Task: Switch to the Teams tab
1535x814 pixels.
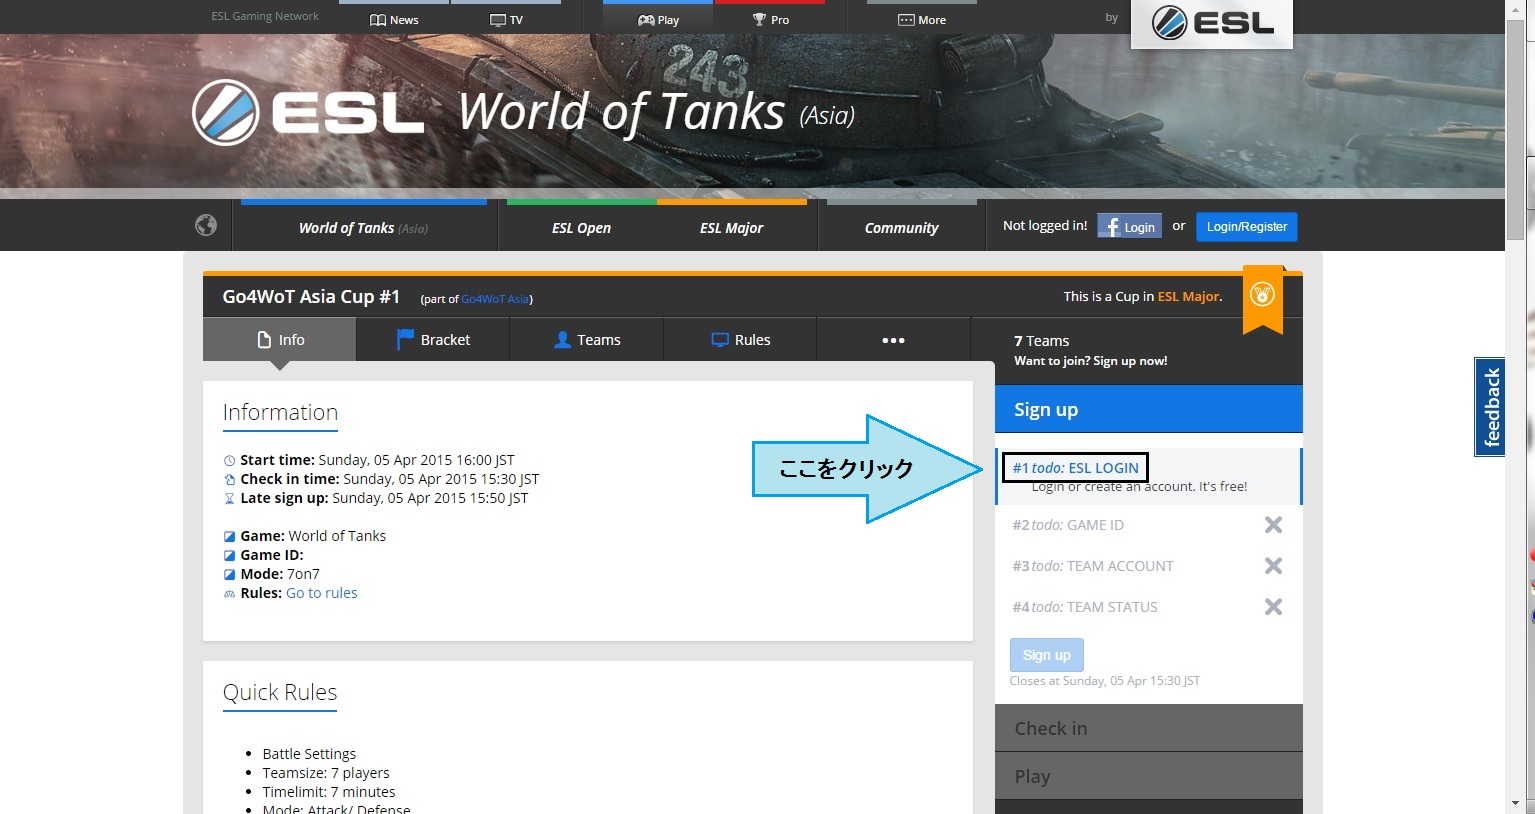Action: point(587,340)
